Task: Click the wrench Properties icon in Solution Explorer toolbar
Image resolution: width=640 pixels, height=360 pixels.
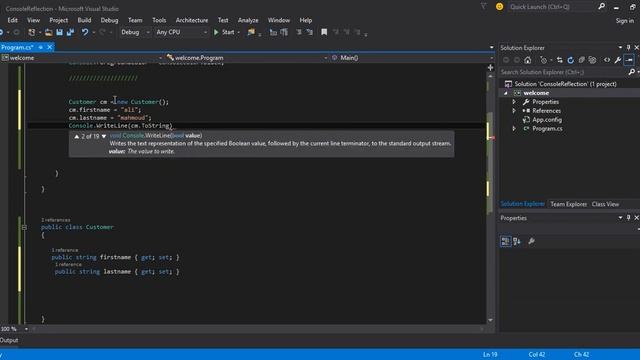Action: tap(618, 60)
